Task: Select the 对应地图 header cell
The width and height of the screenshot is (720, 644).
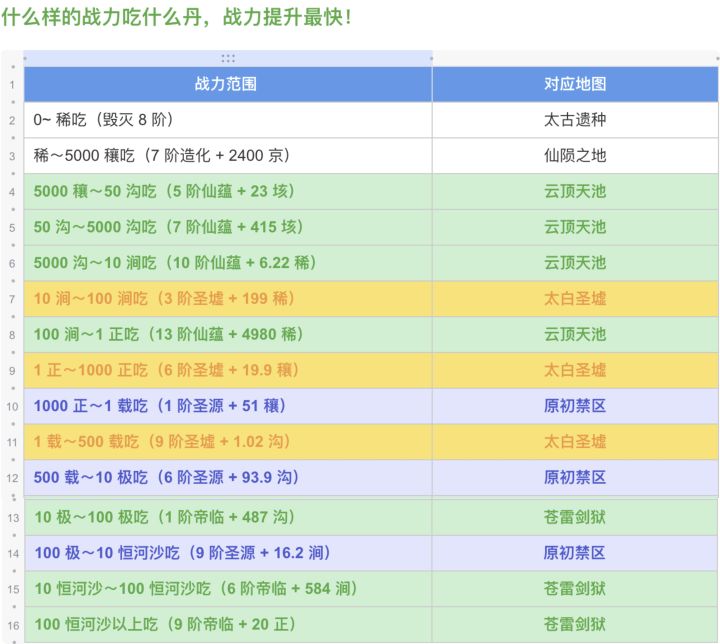Action: 575,84
